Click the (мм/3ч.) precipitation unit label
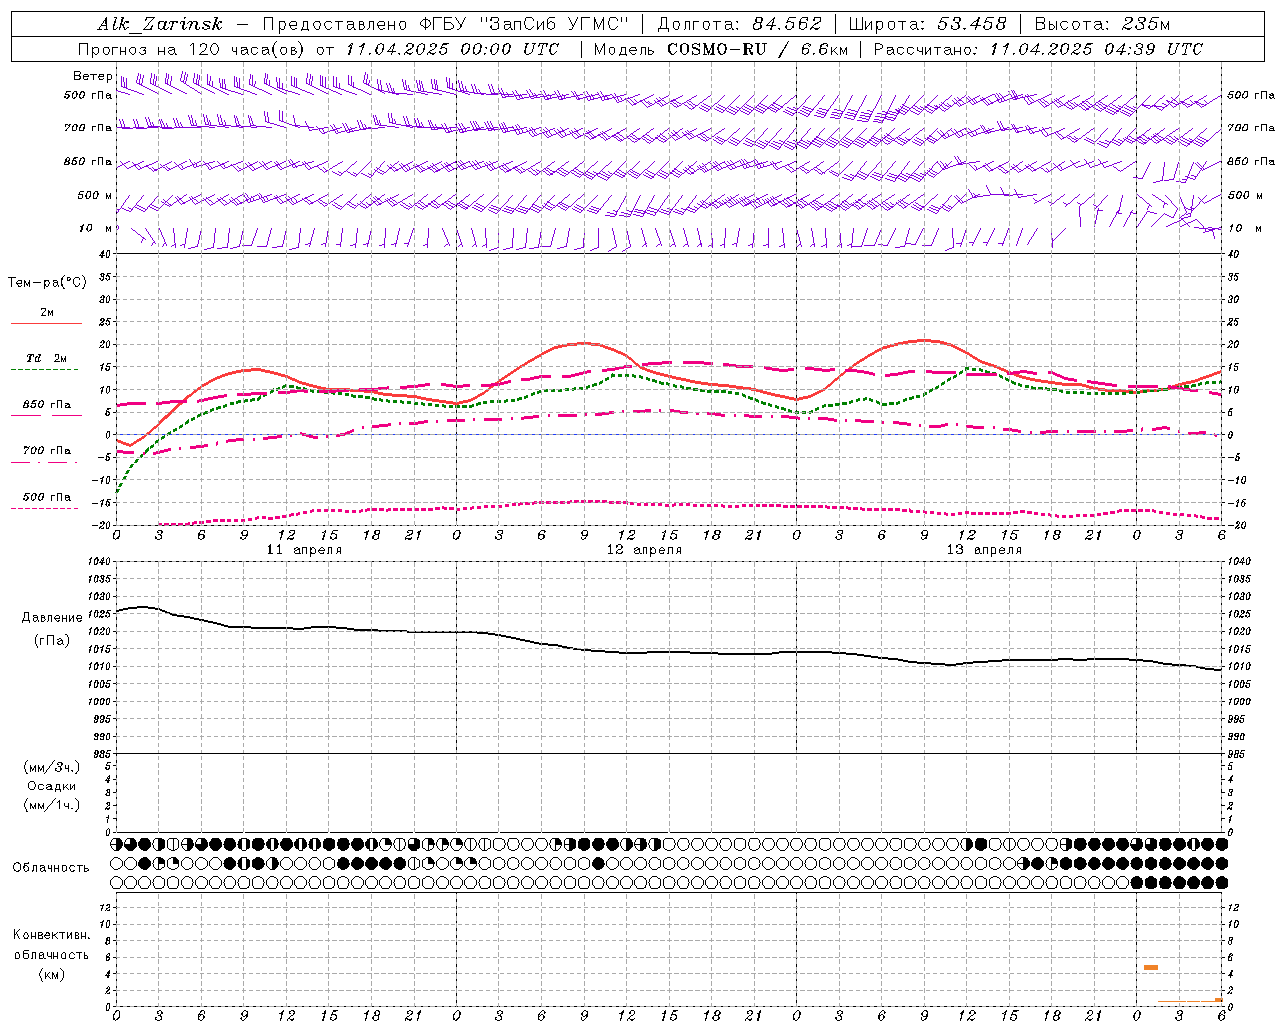The image size is (1280, 1024). click(52, 767)
